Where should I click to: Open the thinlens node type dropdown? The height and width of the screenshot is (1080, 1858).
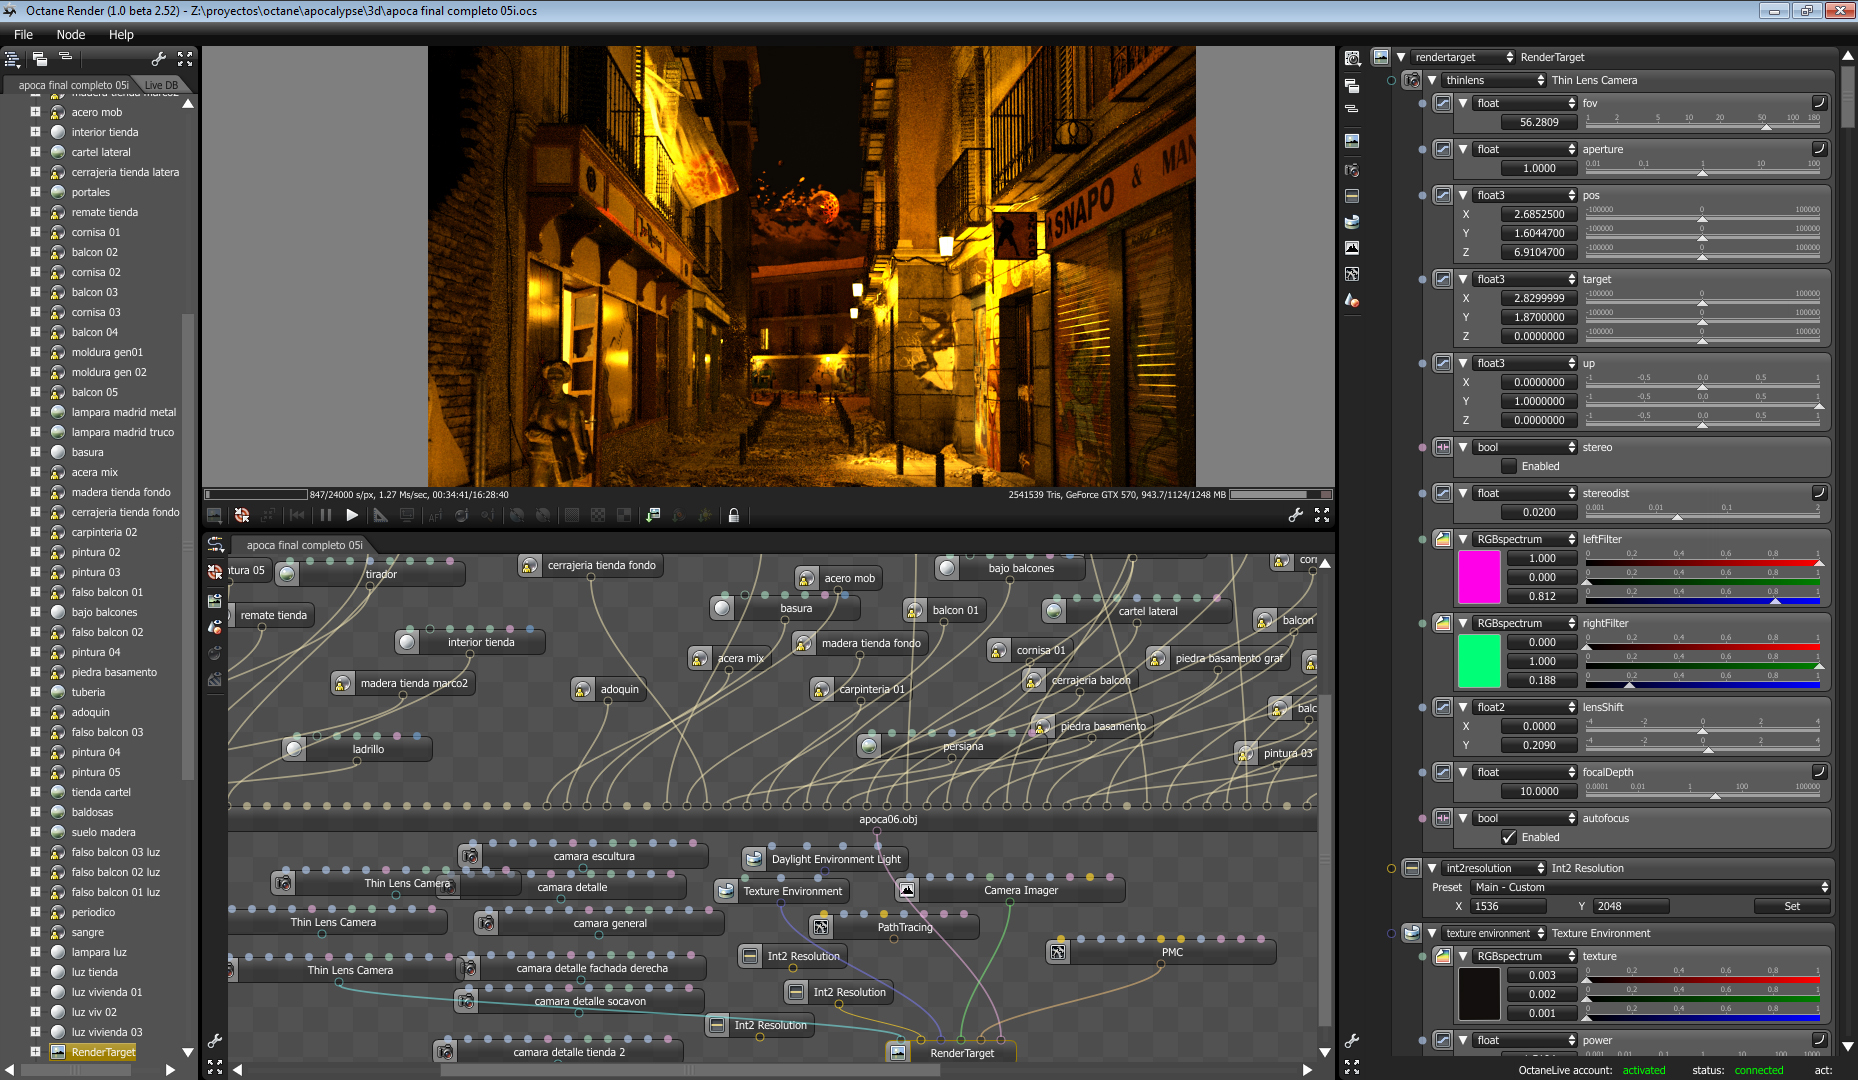pyautogui.click(x=1494, y=80)
